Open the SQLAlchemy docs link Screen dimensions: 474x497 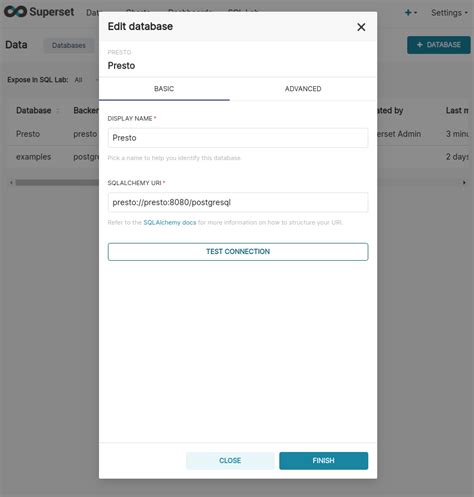pyautogui.click(x=170, y=222)
